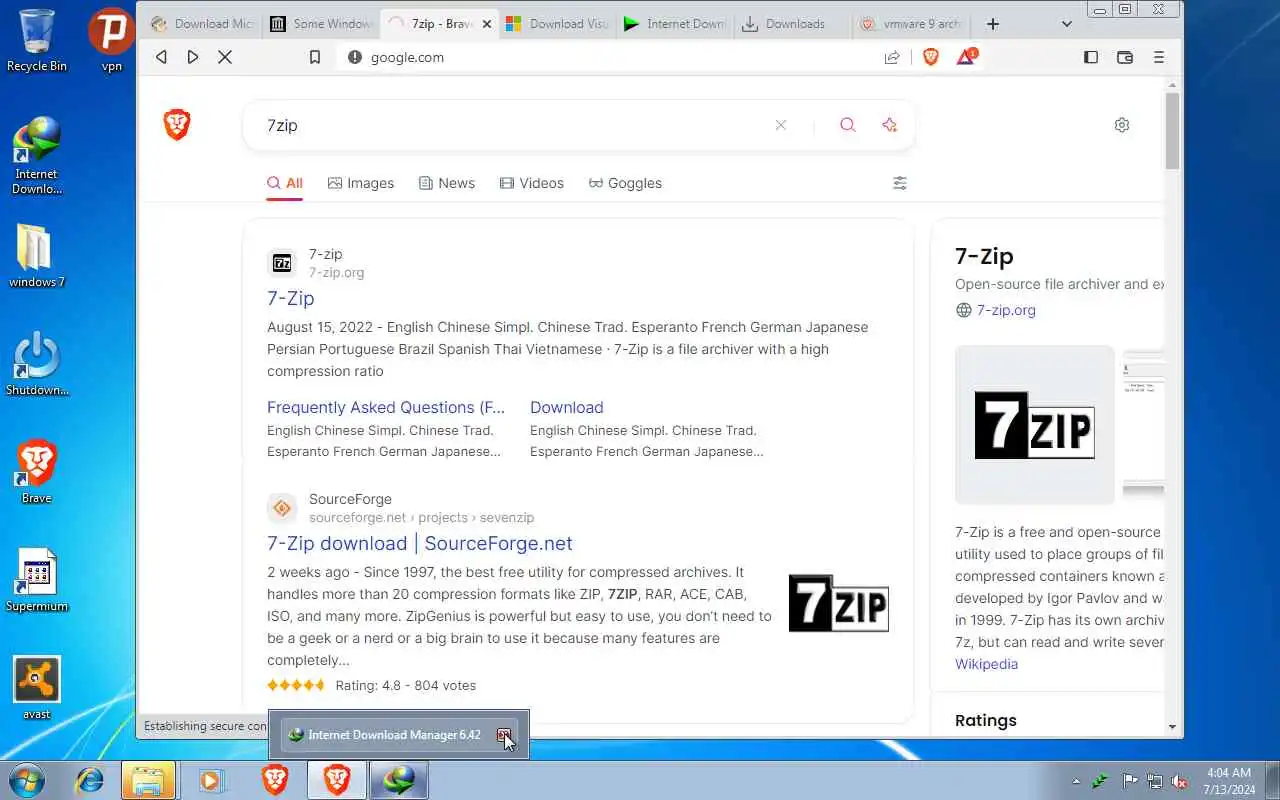
Task: Open search settings gear icon
Action: [x=1122, y=125]
